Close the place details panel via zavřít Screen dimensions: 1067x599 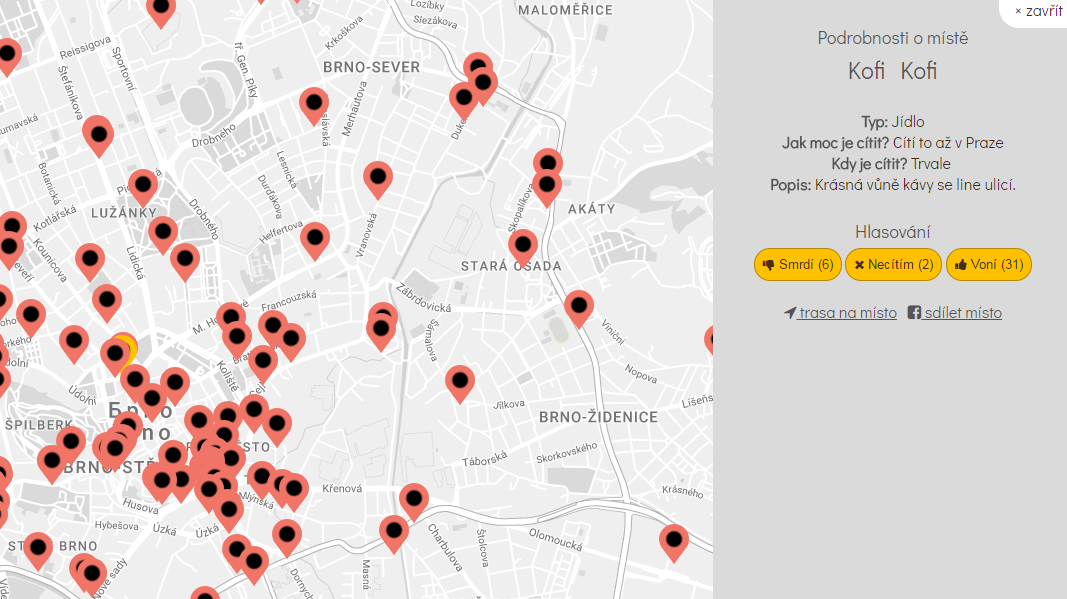pyautogui.click(x=1038, y=11)
